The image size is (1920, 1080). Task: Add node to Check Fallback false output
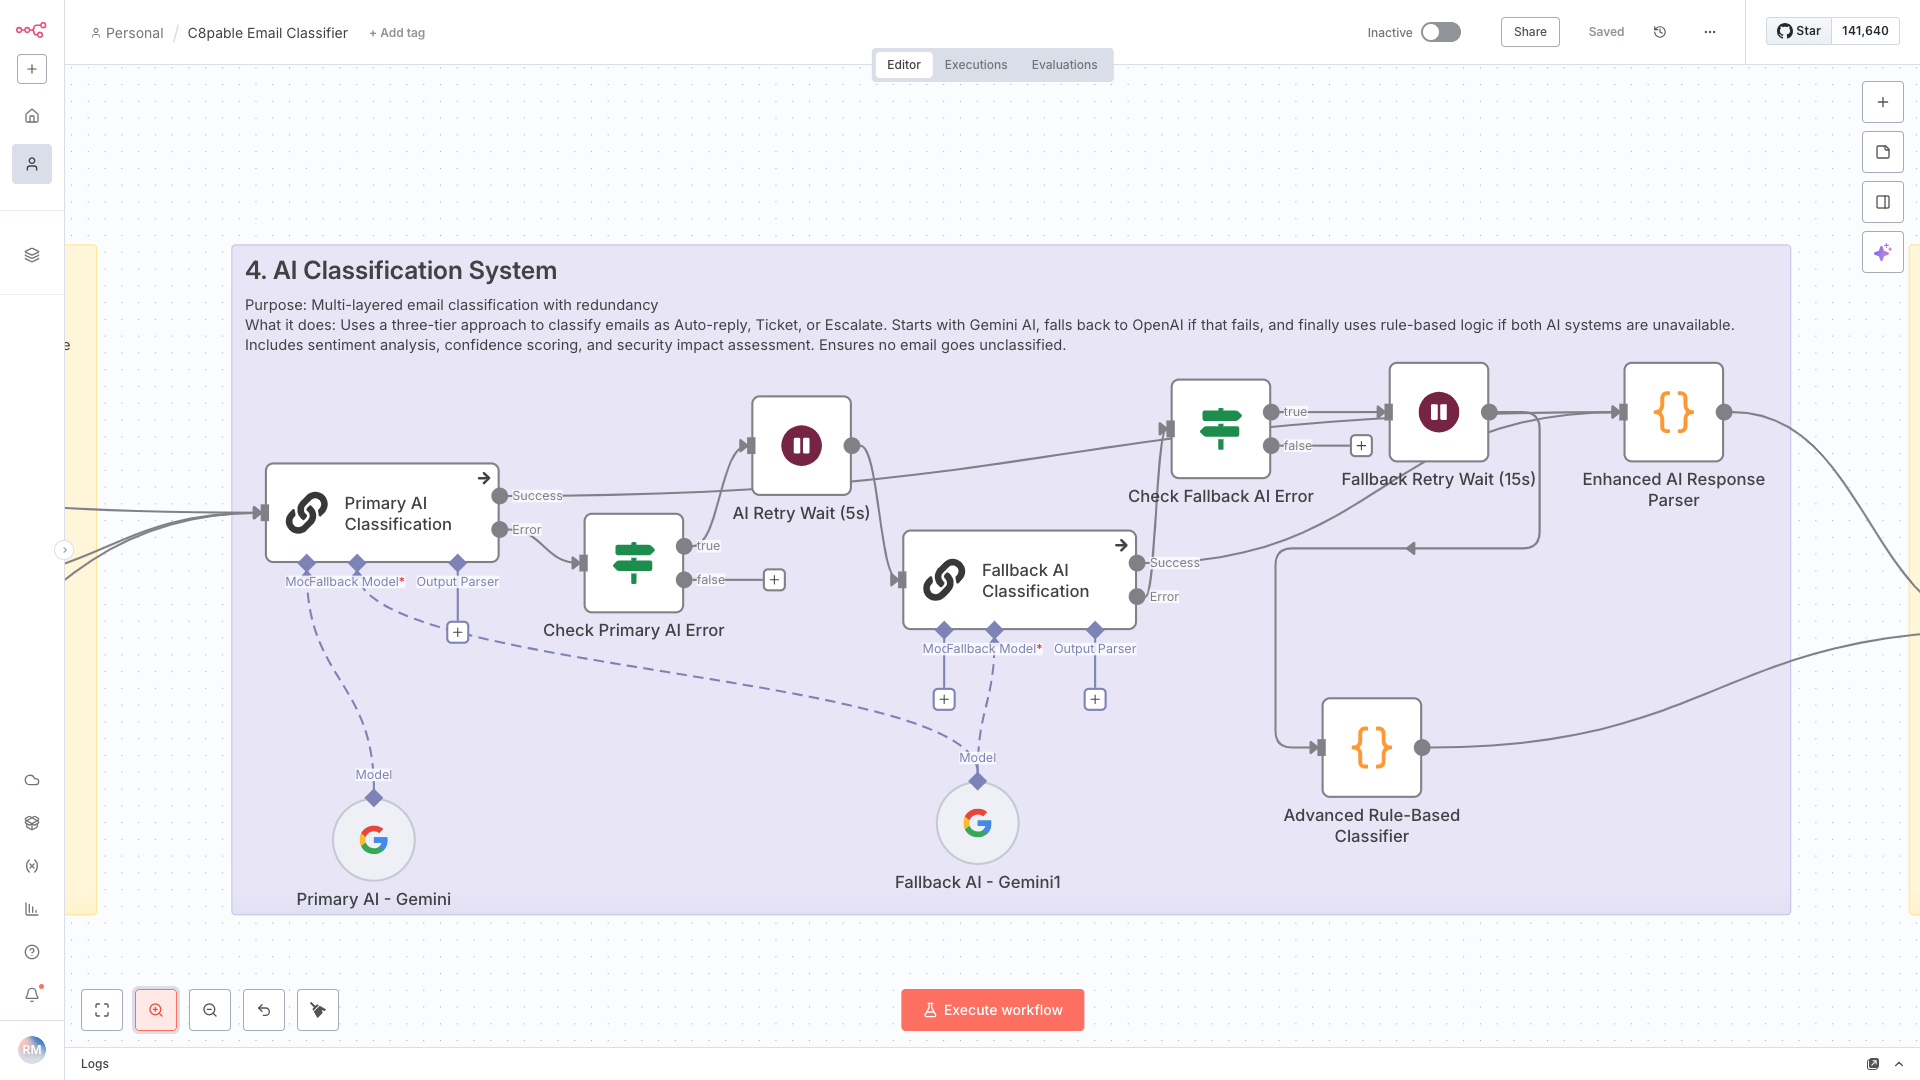coord(1361,445)
